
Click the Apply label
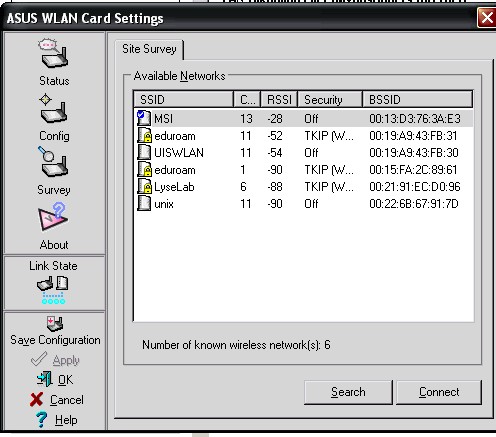pyautogui.click(x=66, y=360)
